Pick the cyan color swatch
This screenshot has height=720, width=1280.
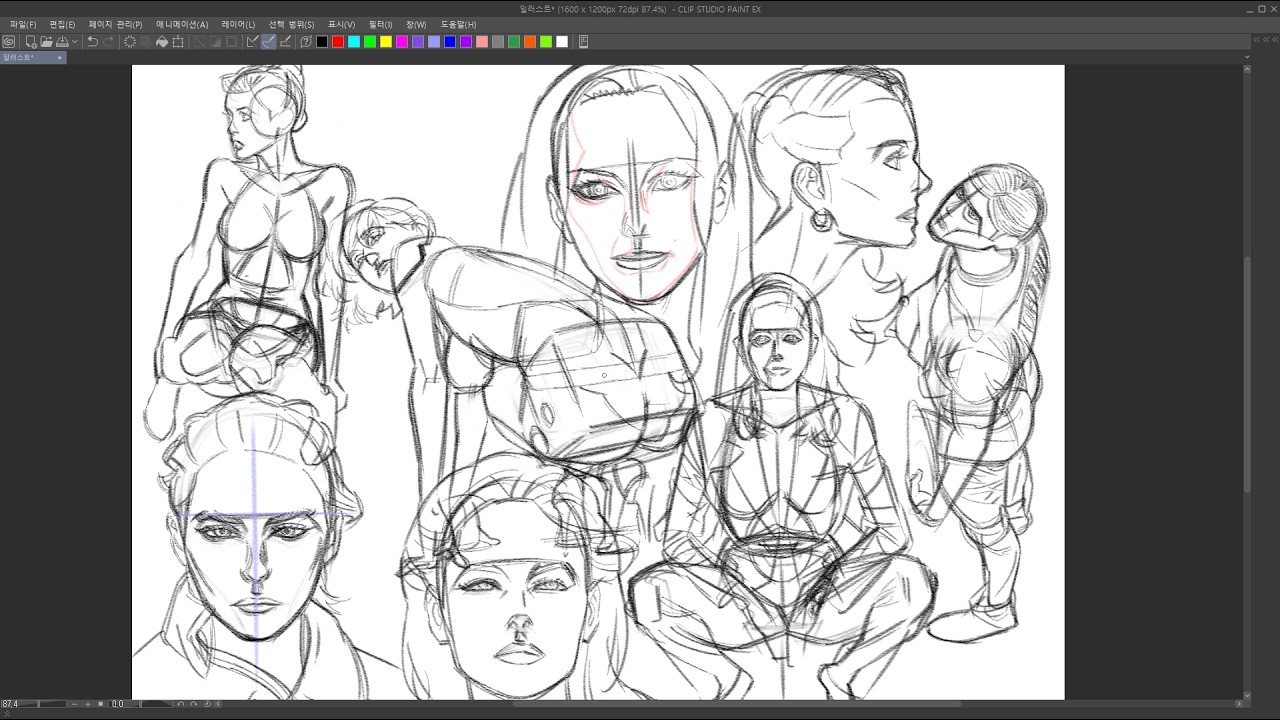tap(354, 42)
